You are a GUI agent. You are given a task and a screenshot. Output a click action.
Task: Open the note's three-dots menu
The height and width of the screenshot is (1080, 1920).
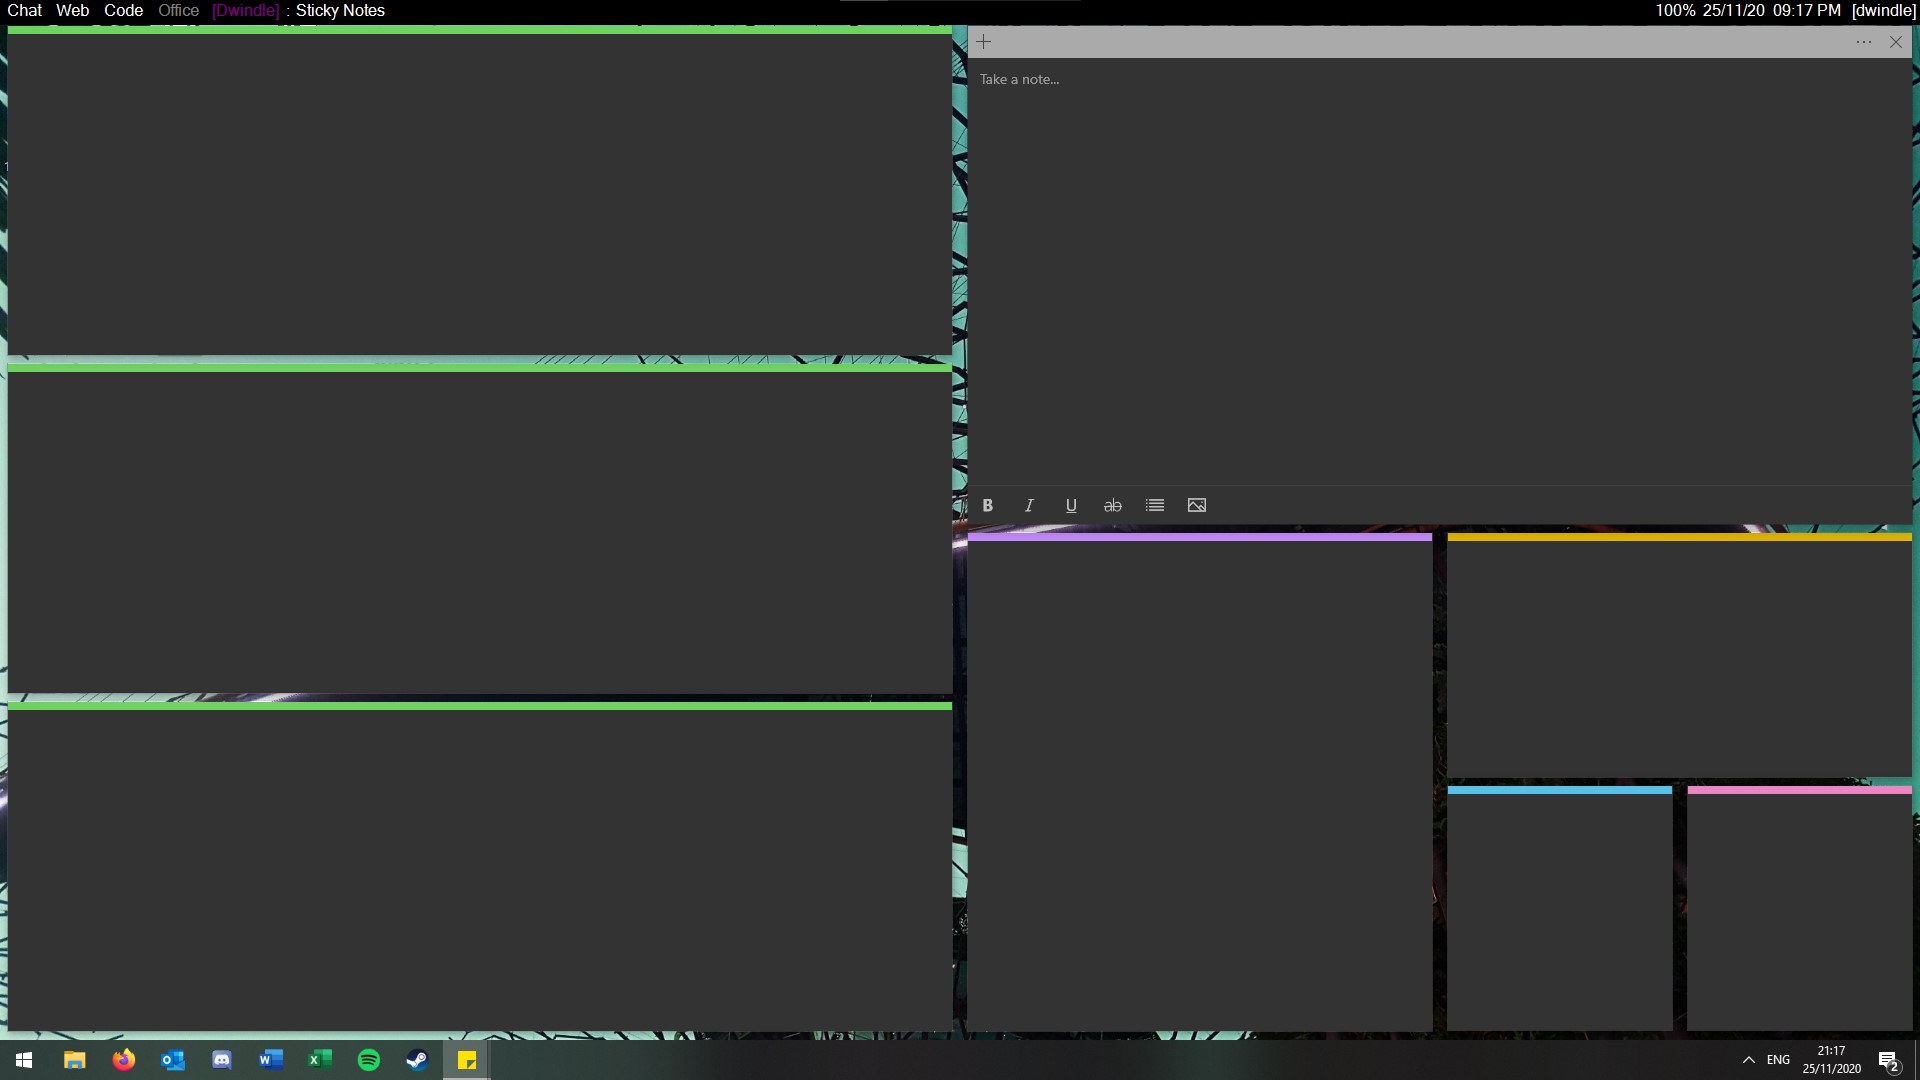pyautogui.click(x=1864, y=41)
